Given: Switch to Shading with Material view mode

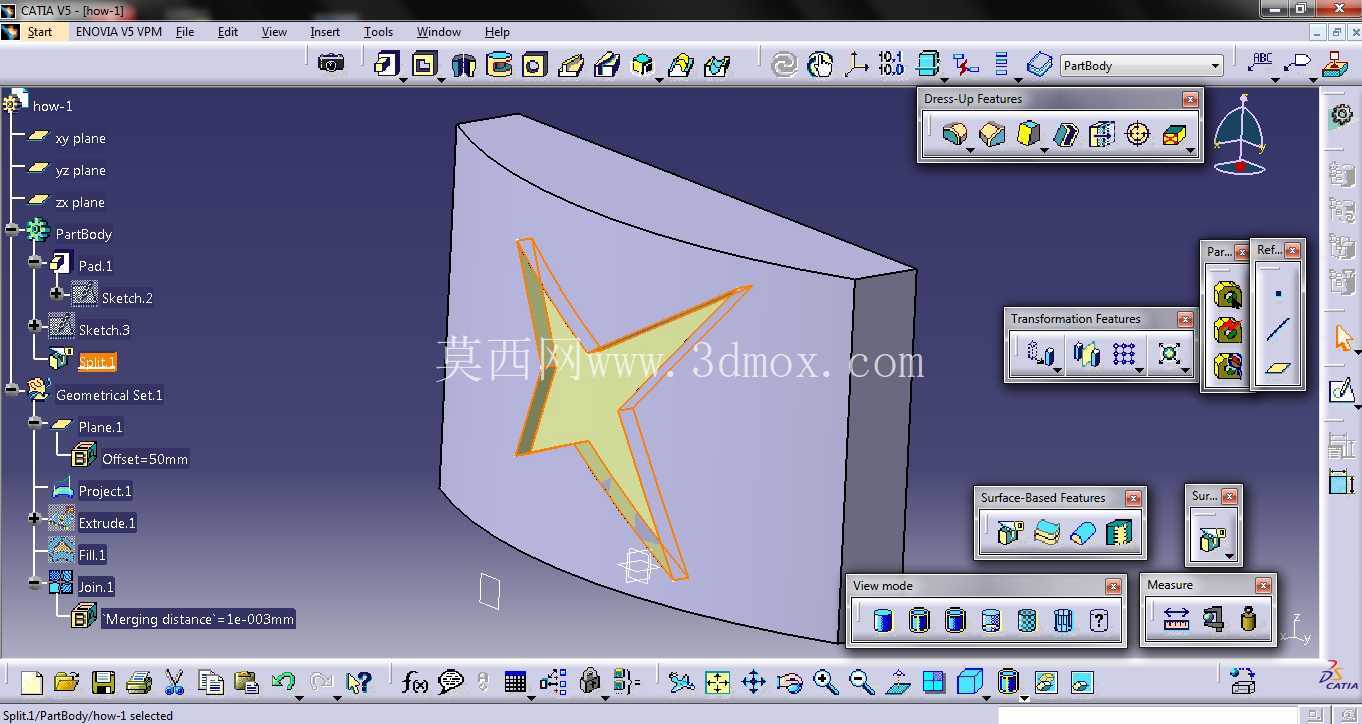Looking at the screenshot, I should tap(1027, 620).
